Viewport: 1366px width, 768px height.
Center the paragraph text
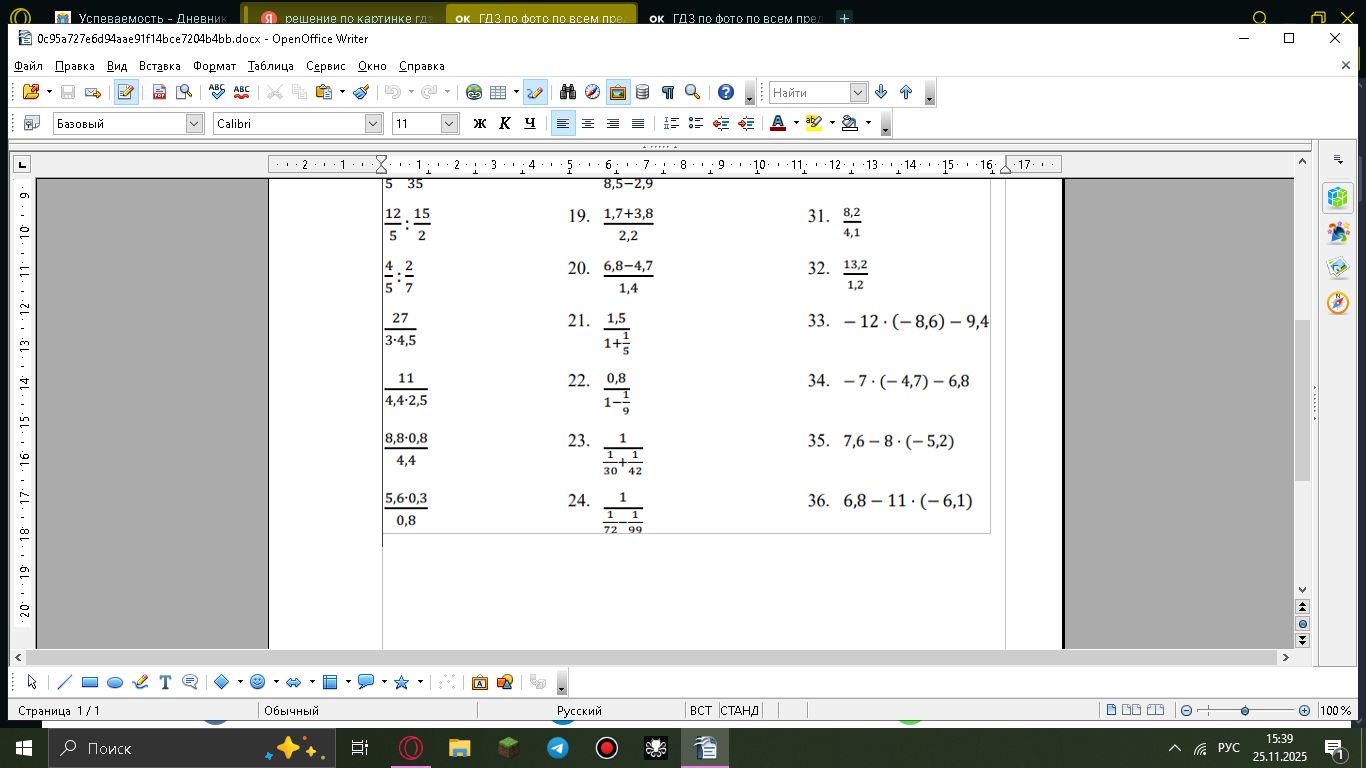click(588, 123)
